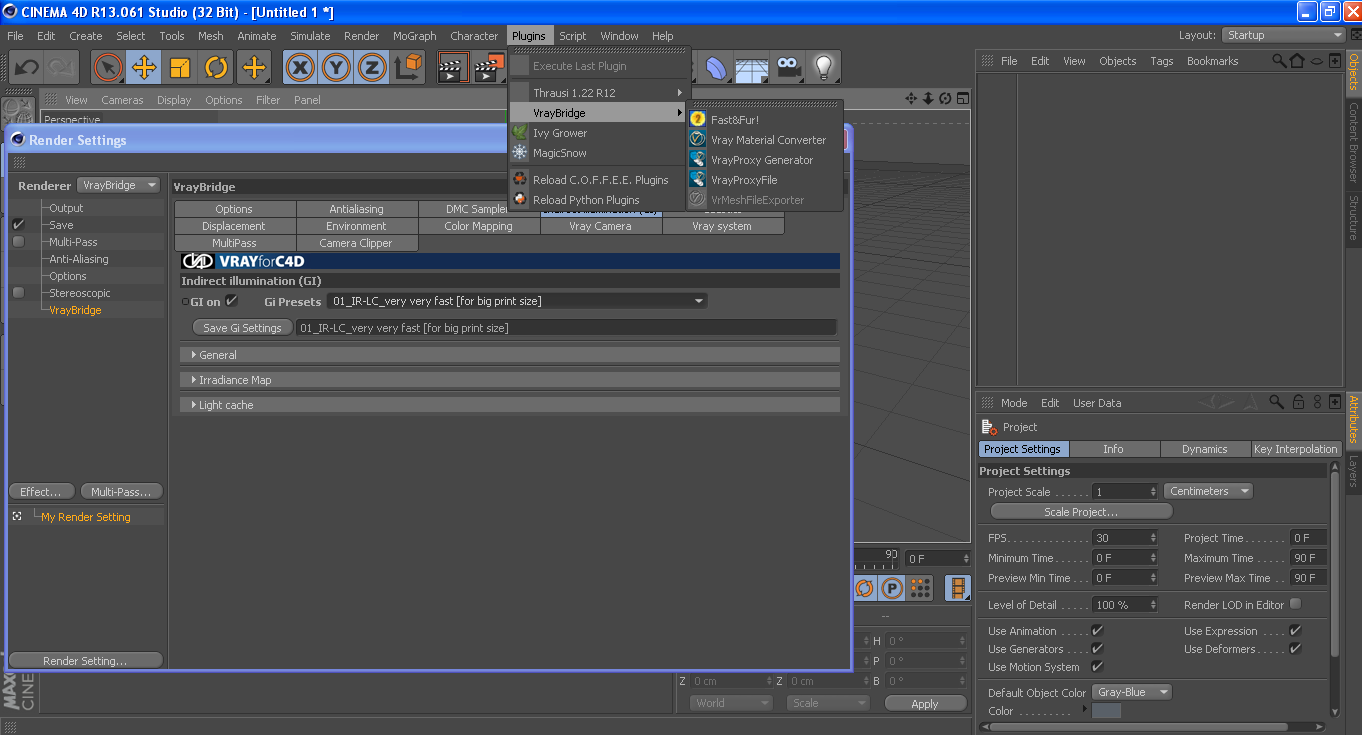The height and width of the screenshot is (735, 1362).
Task: Switch to the Antialiasing tab
Action: coord(357,209)
